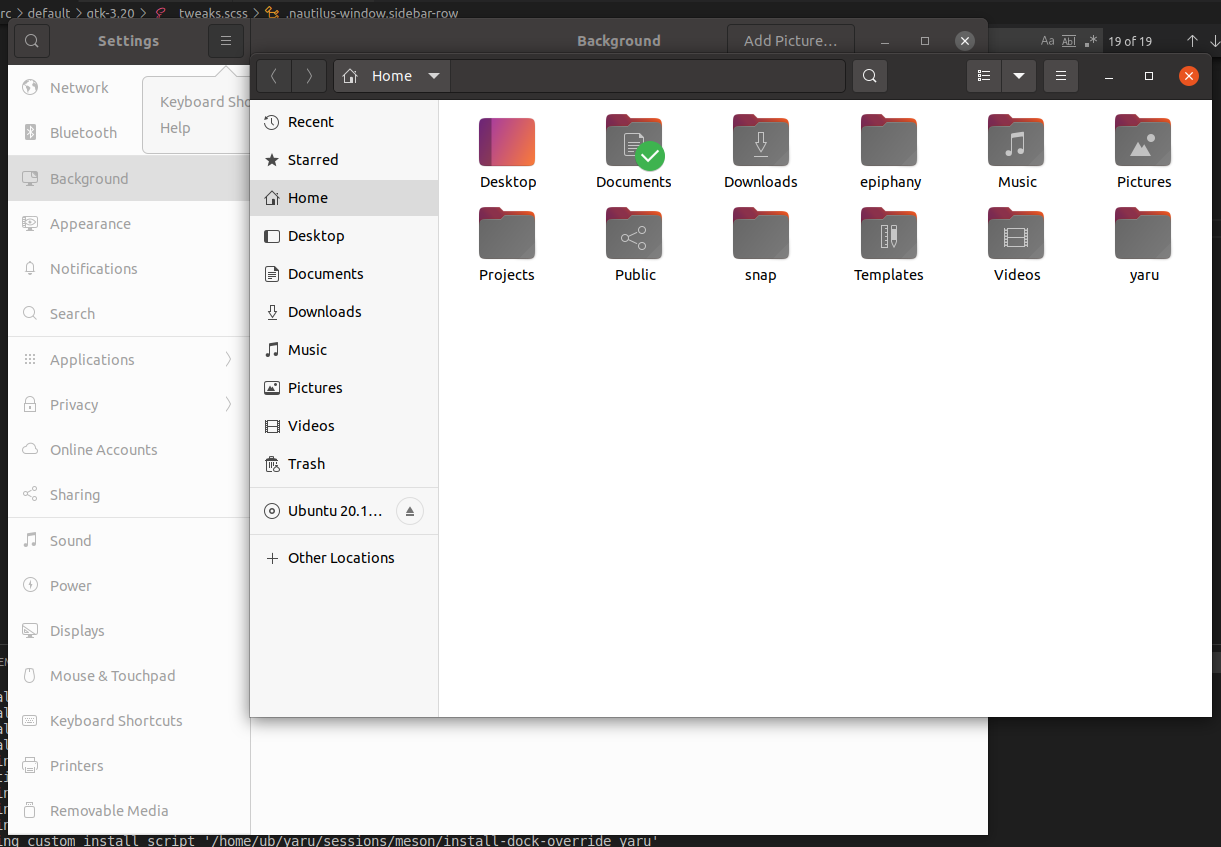Viewport: 1221px width, 847px height.
Task: Open Search panel in Settings
Action: coord(129,314)
